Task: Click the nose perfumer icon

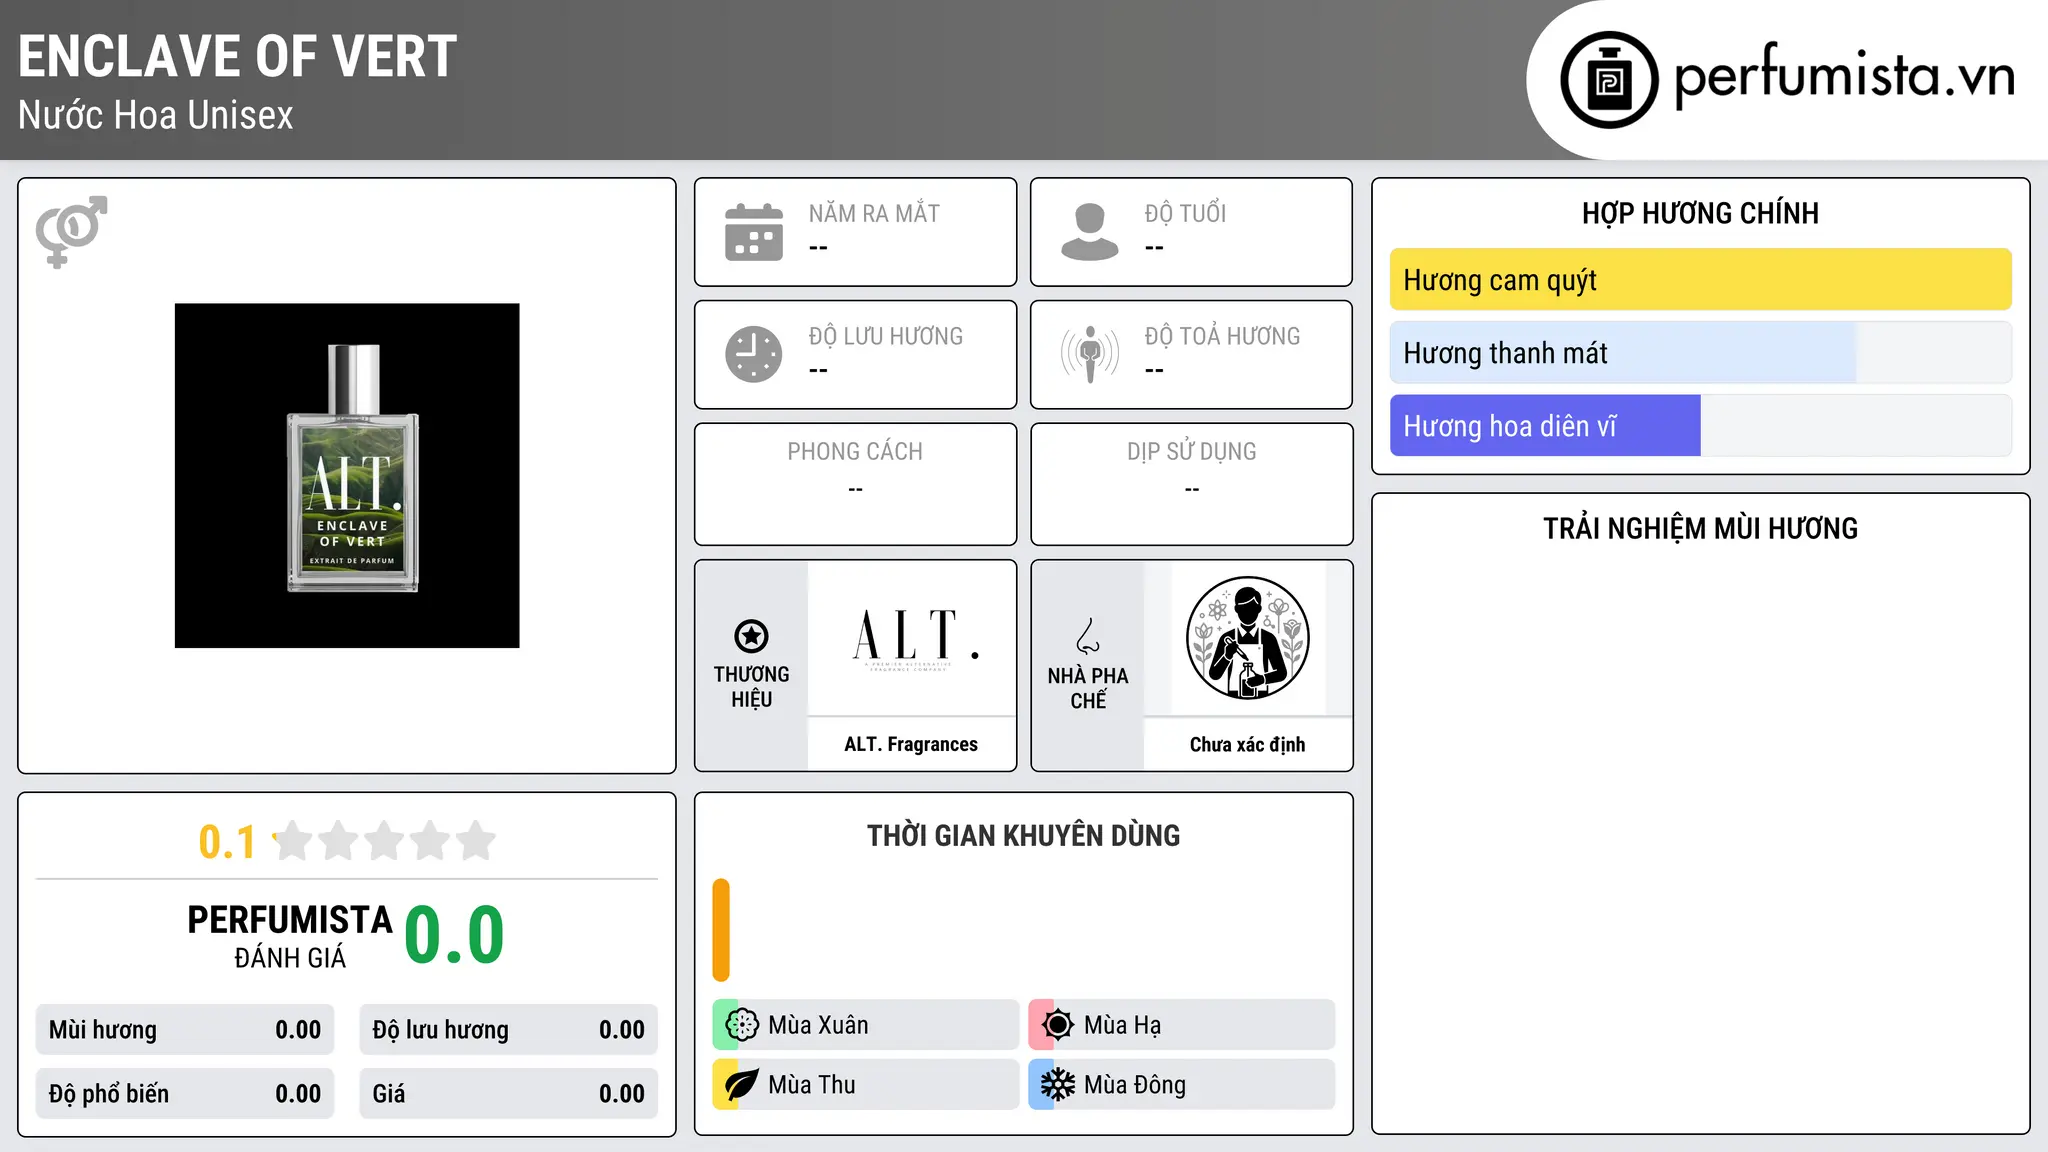Action: [x=1088, y=636]
